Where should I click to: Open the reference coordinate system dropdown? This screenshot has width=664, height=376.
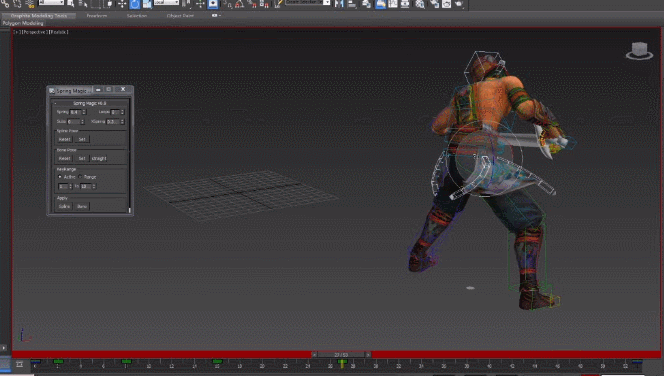coord(166,2)
